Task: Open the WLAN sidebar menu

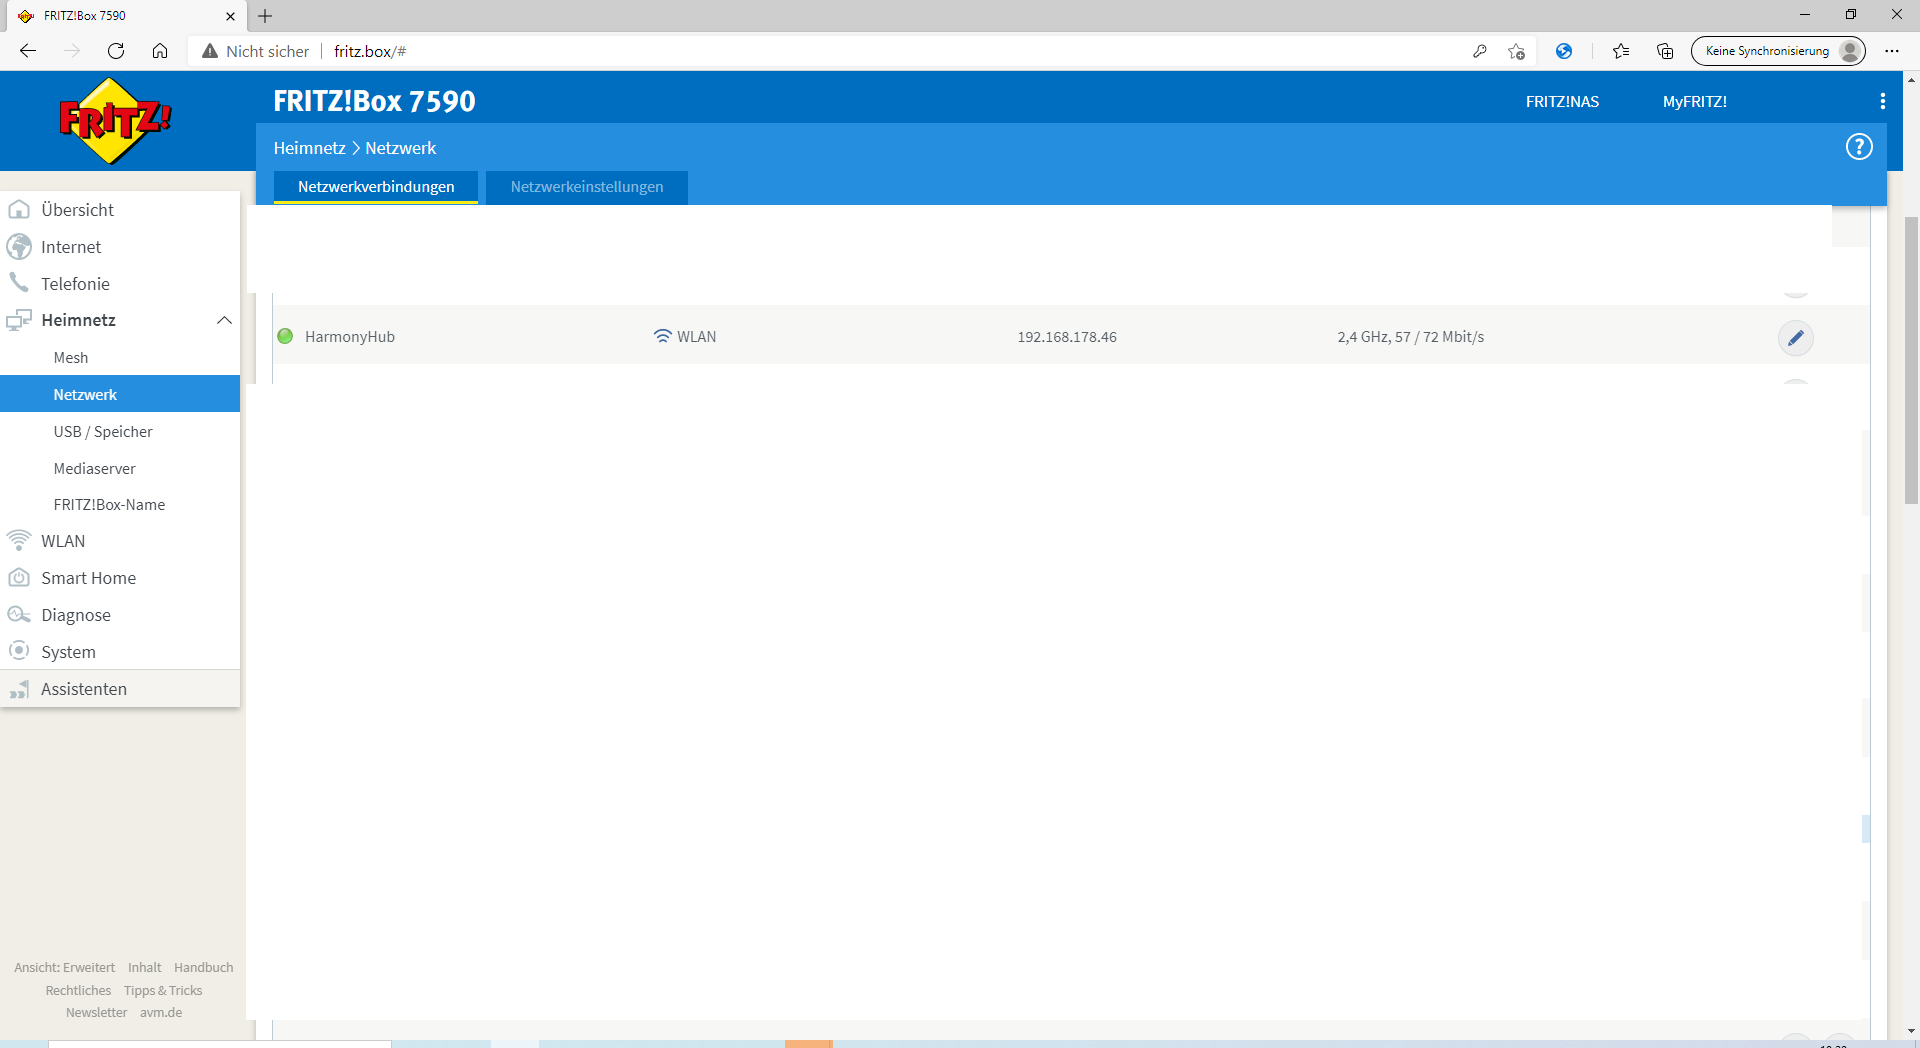Action: [x=63, y=541]
